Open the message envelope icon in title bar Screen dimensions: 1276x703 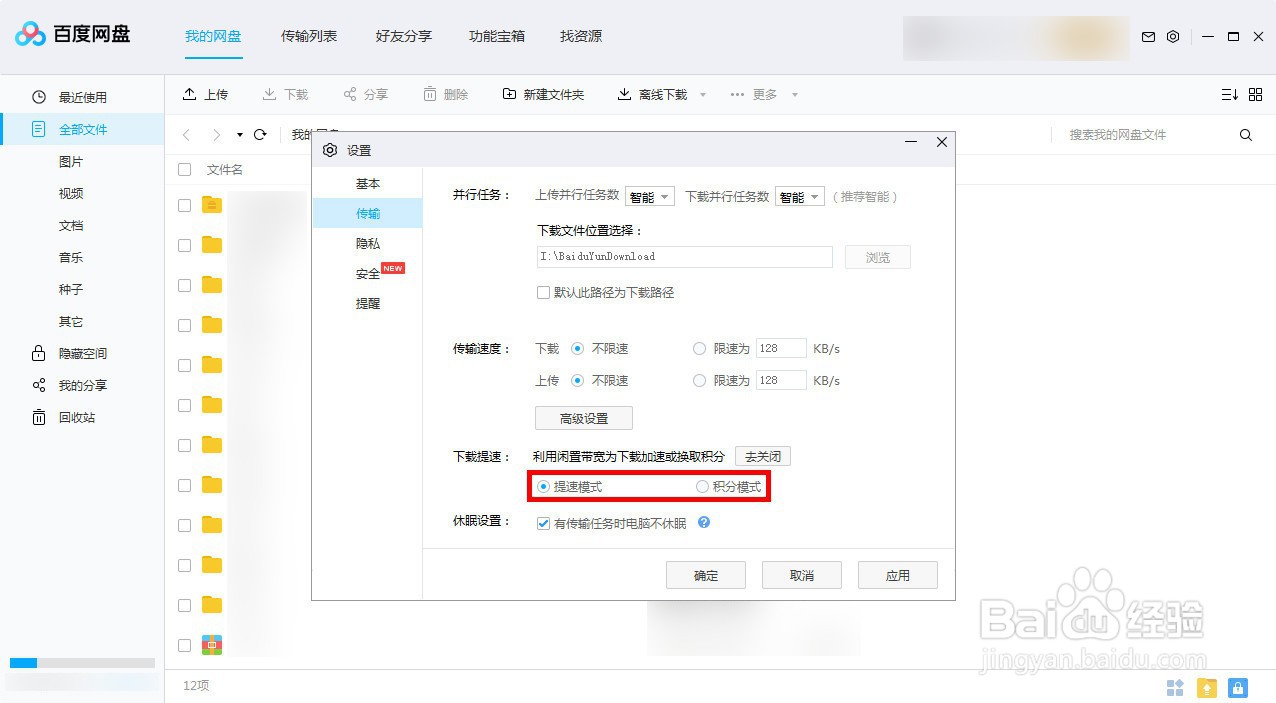click(1148, 36)
